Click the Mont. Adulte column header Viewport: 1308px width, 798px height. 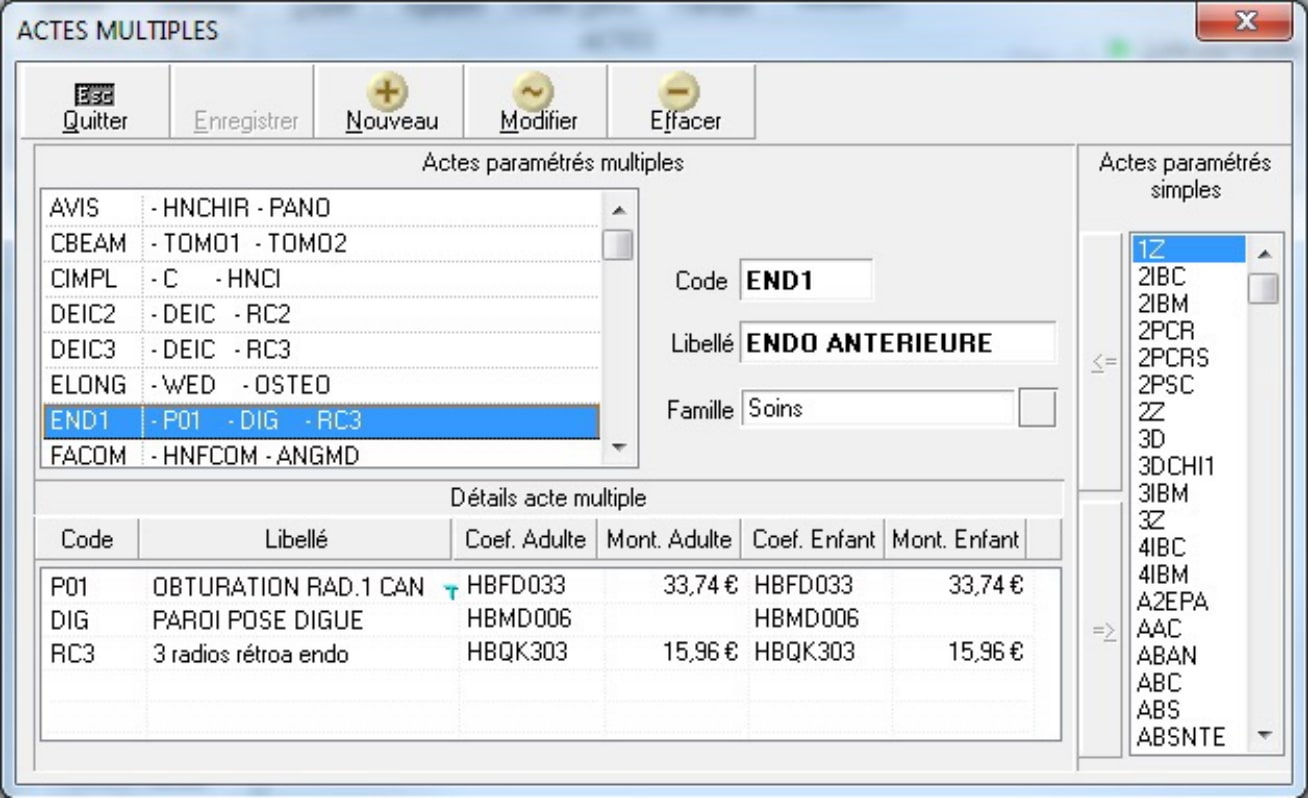pos(670,540)
